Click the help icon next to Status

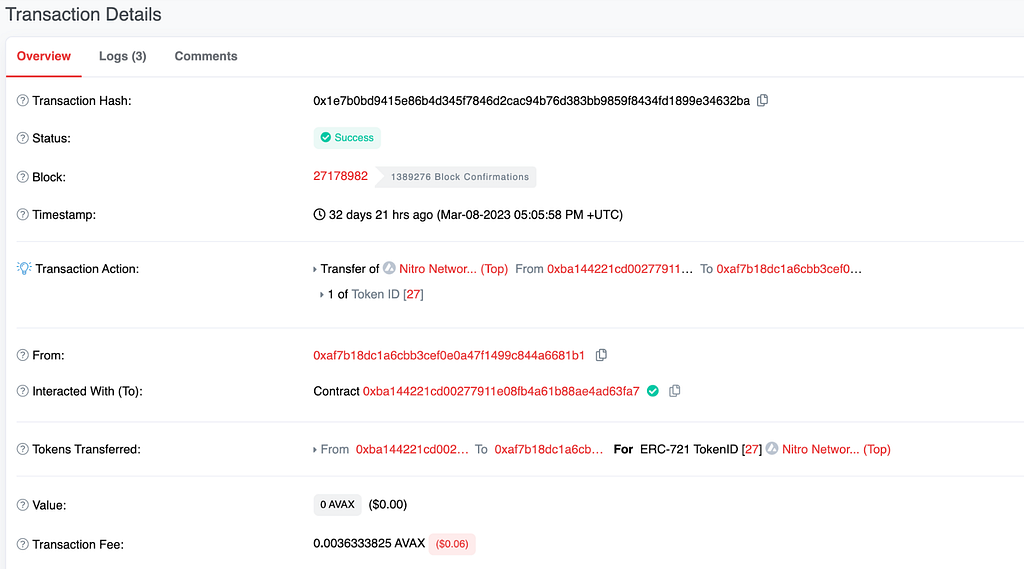[x=23, y=138]
